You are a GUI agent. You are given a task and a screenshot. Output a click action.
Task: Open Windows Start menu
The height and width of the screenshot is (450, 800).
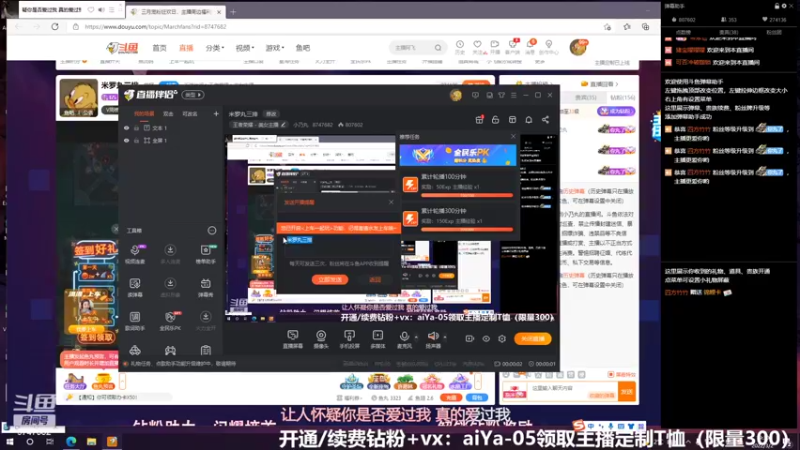pos(10,441)
